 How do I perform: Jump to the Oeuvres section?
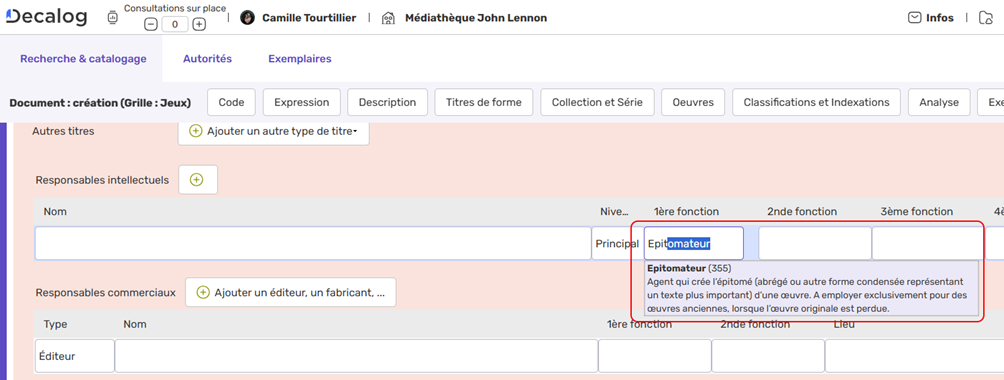(693, 103)
